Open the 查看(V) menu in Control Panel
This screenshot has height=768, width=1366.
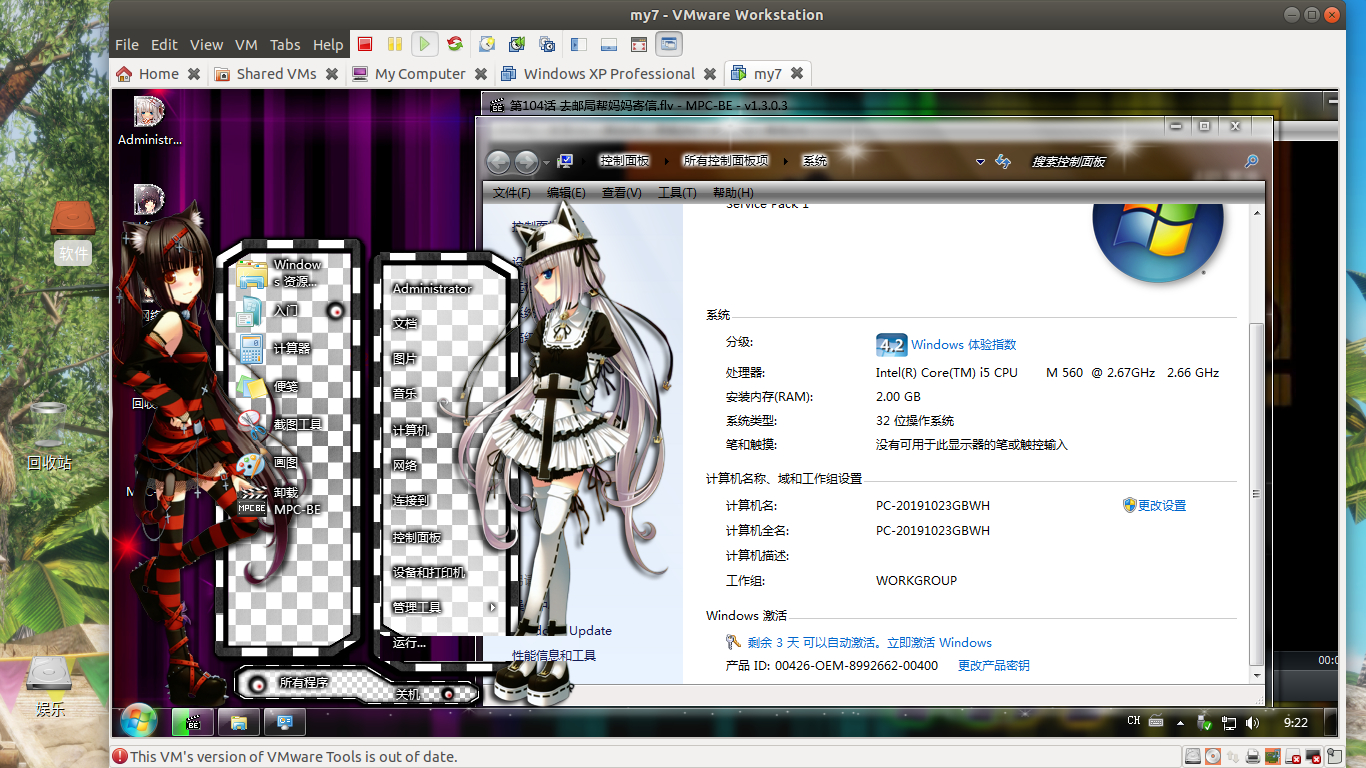tap(621, 192)
